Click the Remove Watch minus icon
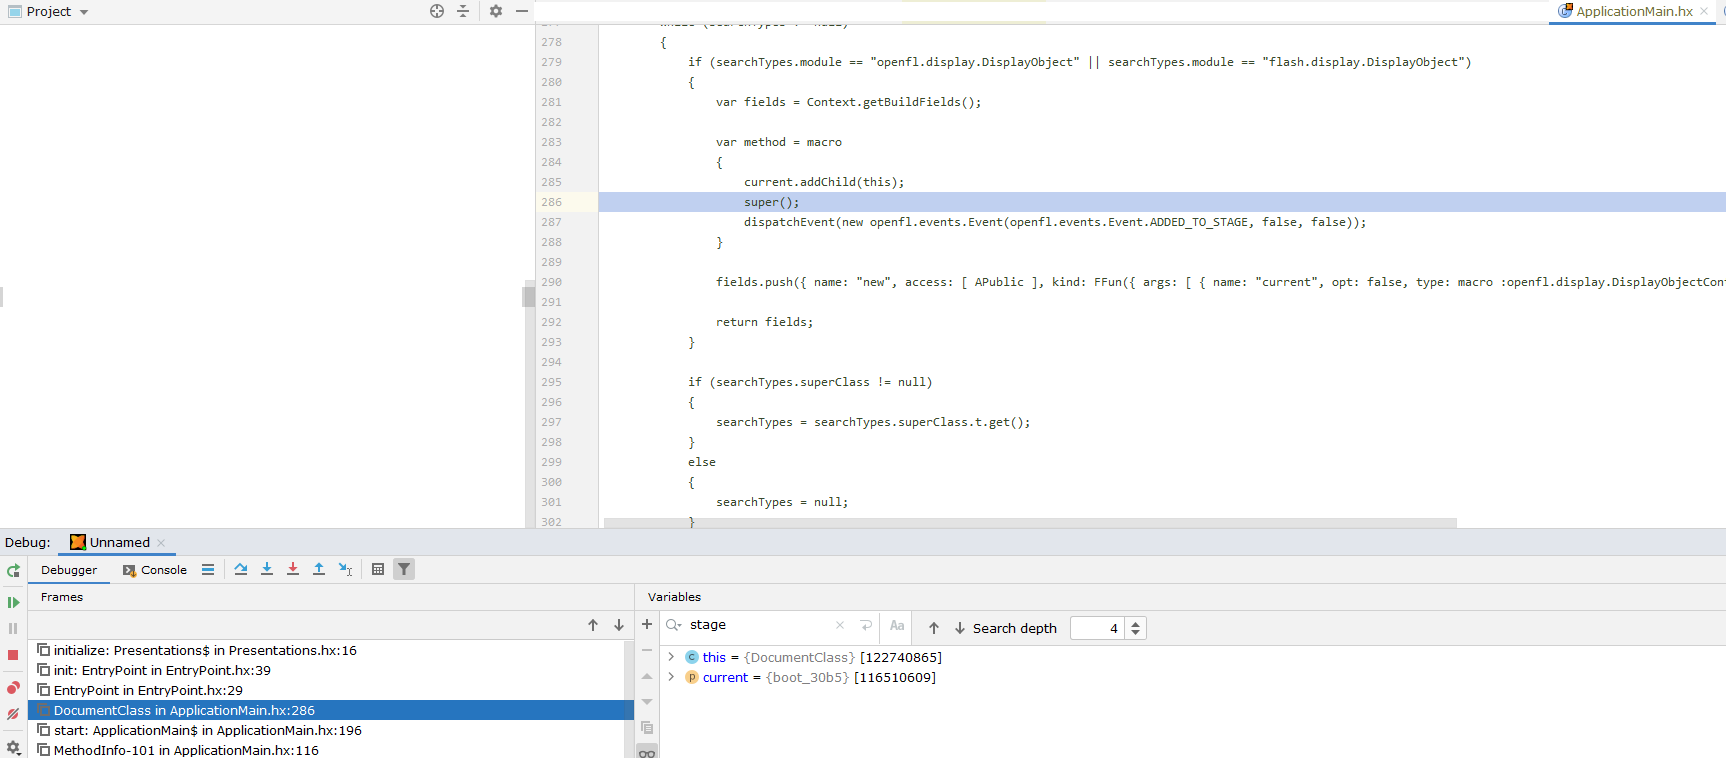1726x758 pixels. point(647,650)
